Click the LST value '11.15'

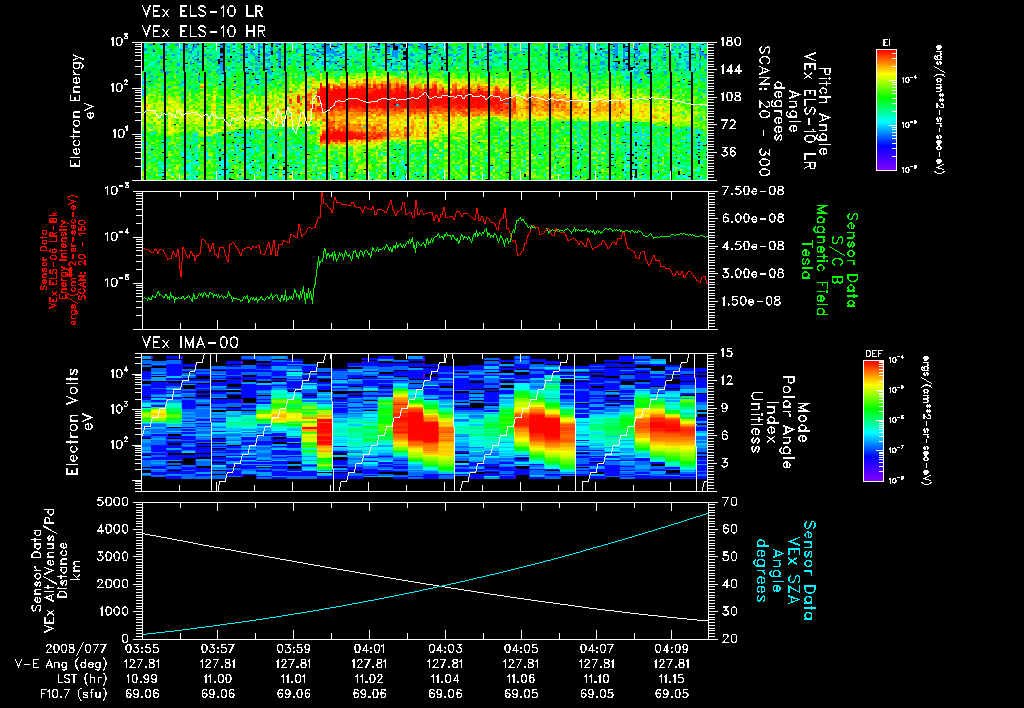pos(672,679)
